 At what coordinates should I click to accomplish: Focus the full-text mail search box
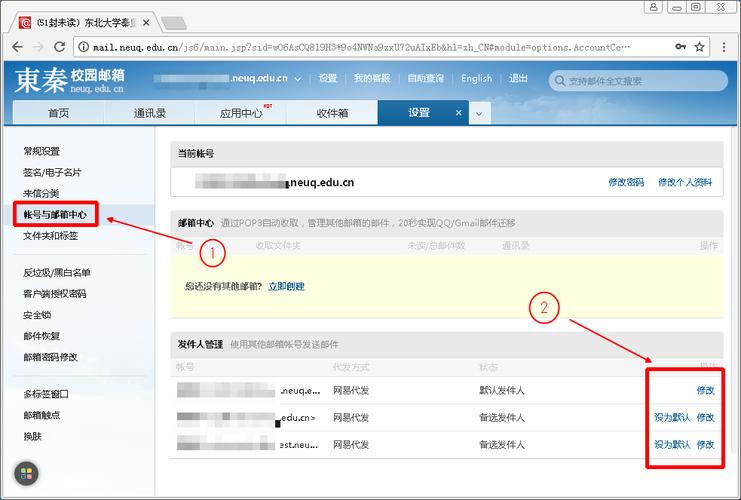[638, 81]
